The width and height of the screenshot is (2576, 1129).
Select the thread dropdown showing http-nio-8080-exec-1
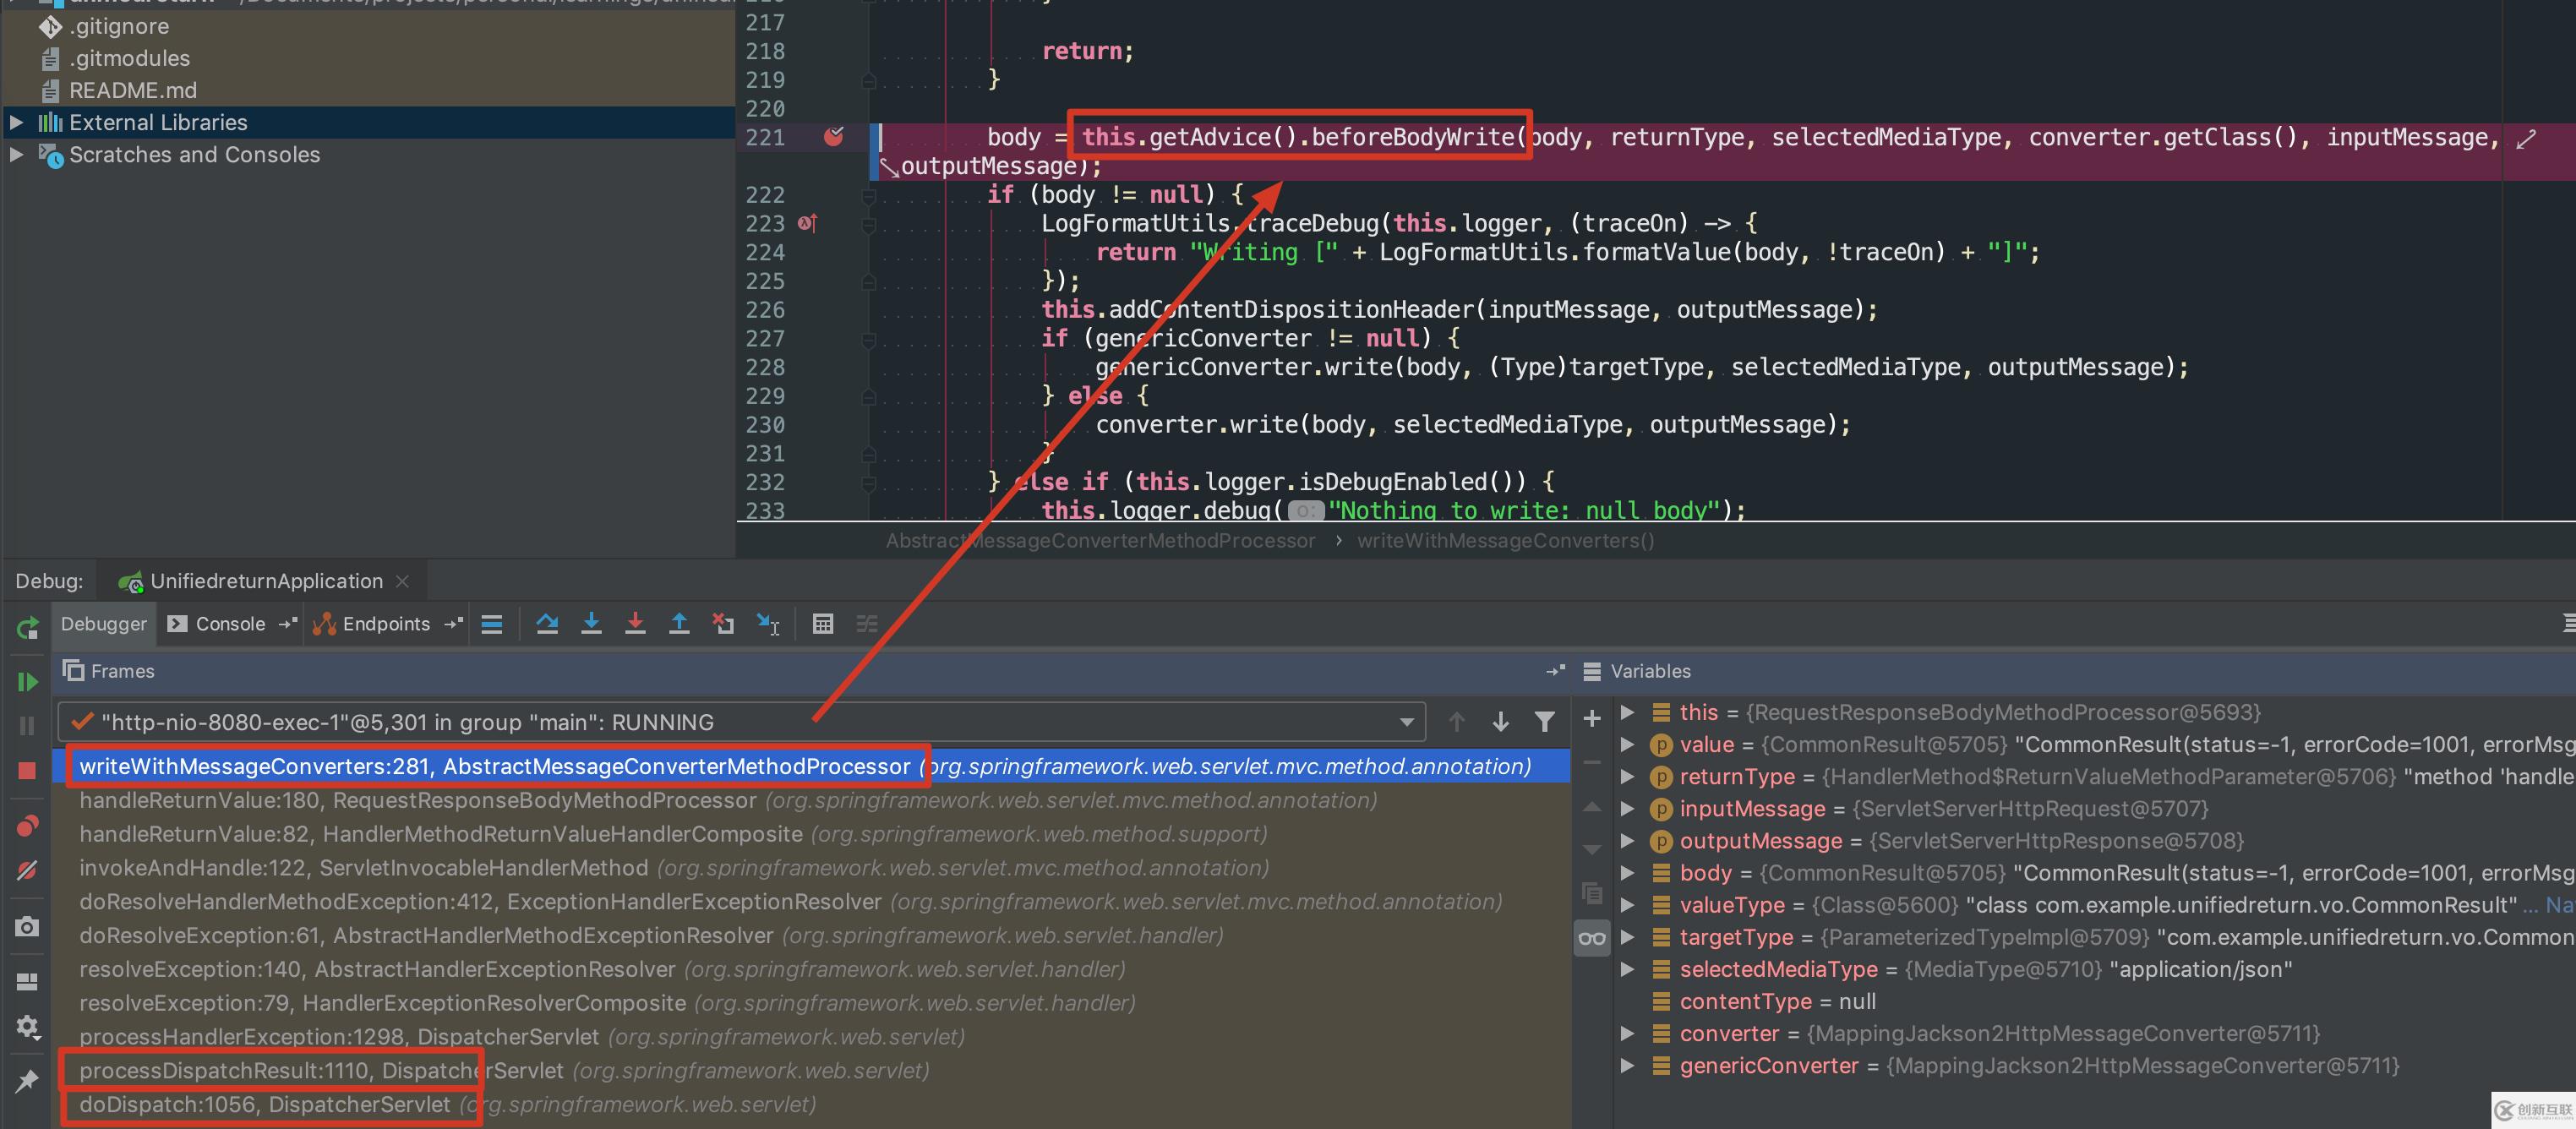(745, 718)
